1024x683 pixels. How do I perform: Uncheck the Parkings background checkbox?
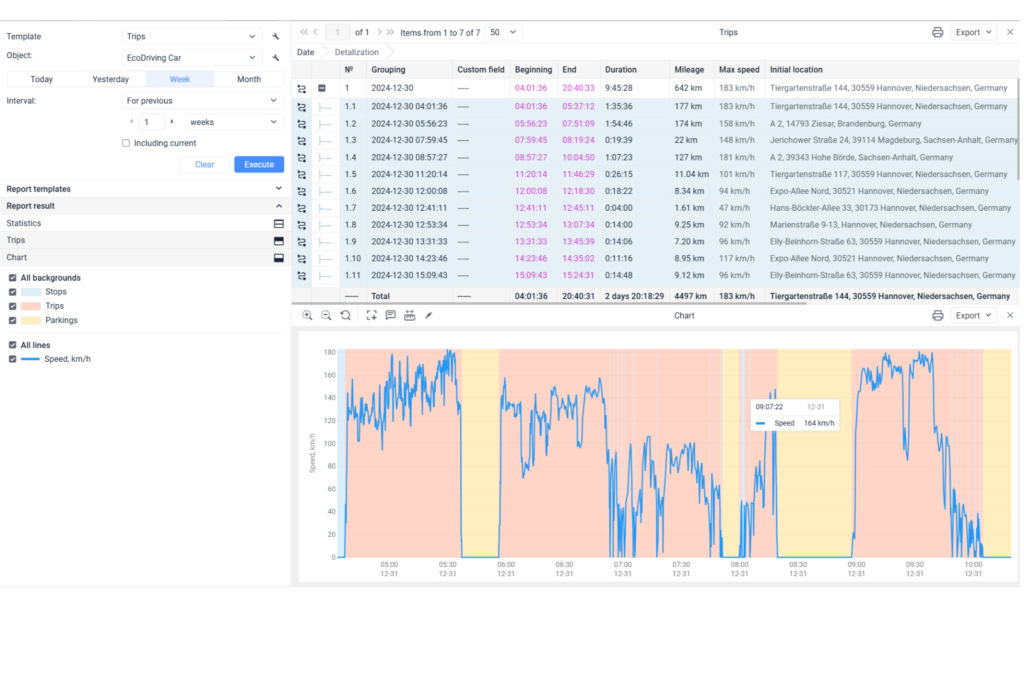pos(12,320)
